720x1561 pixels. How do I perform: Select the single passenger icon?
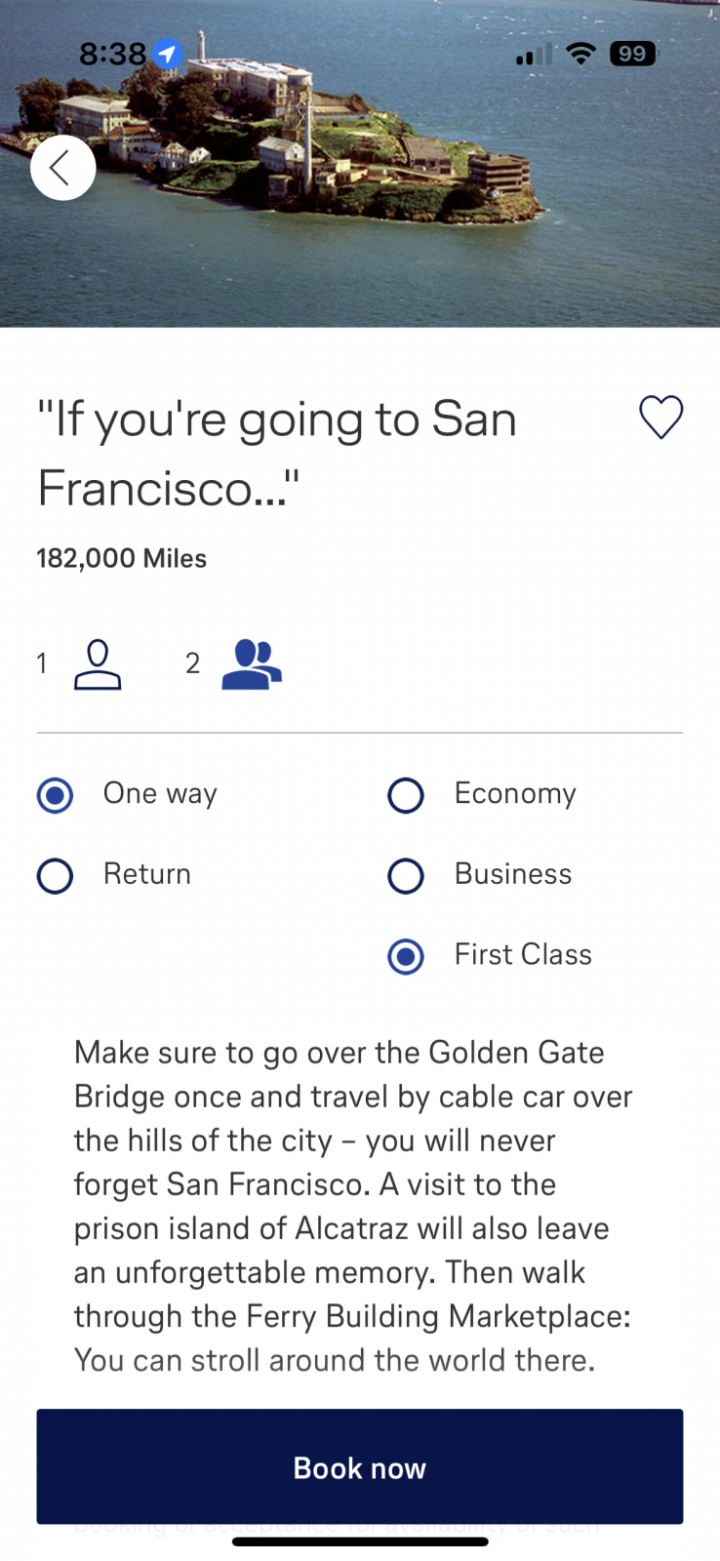tap(98, 665)
